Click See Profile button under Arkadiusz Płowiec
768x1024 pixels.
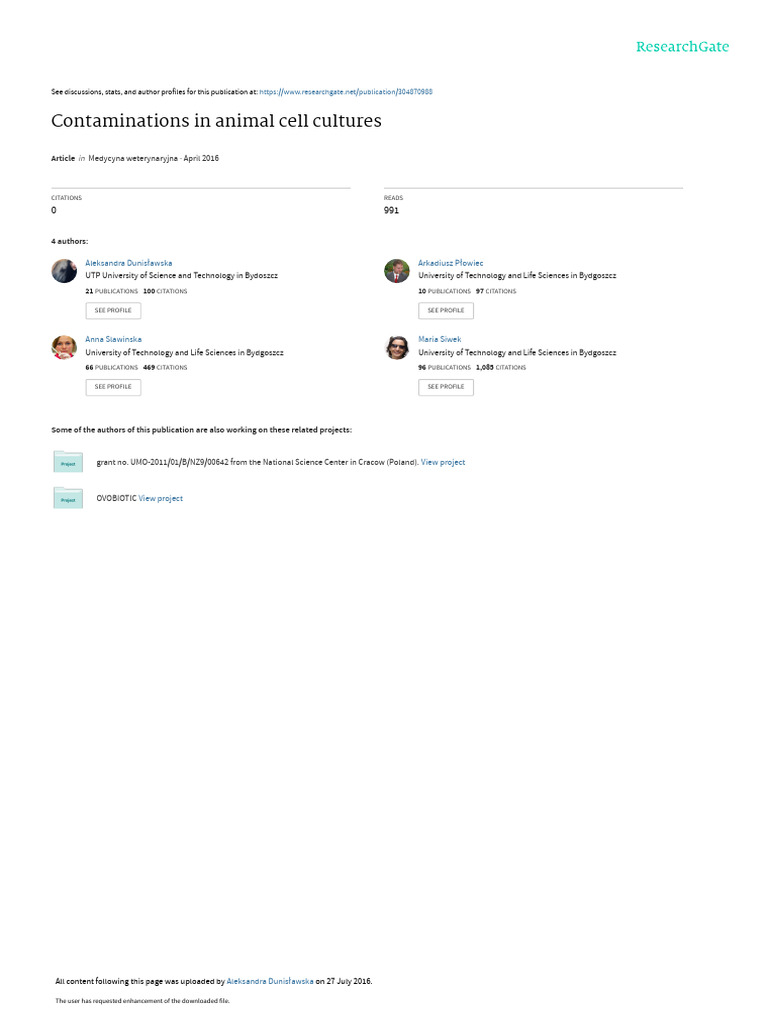pos(446,311)
